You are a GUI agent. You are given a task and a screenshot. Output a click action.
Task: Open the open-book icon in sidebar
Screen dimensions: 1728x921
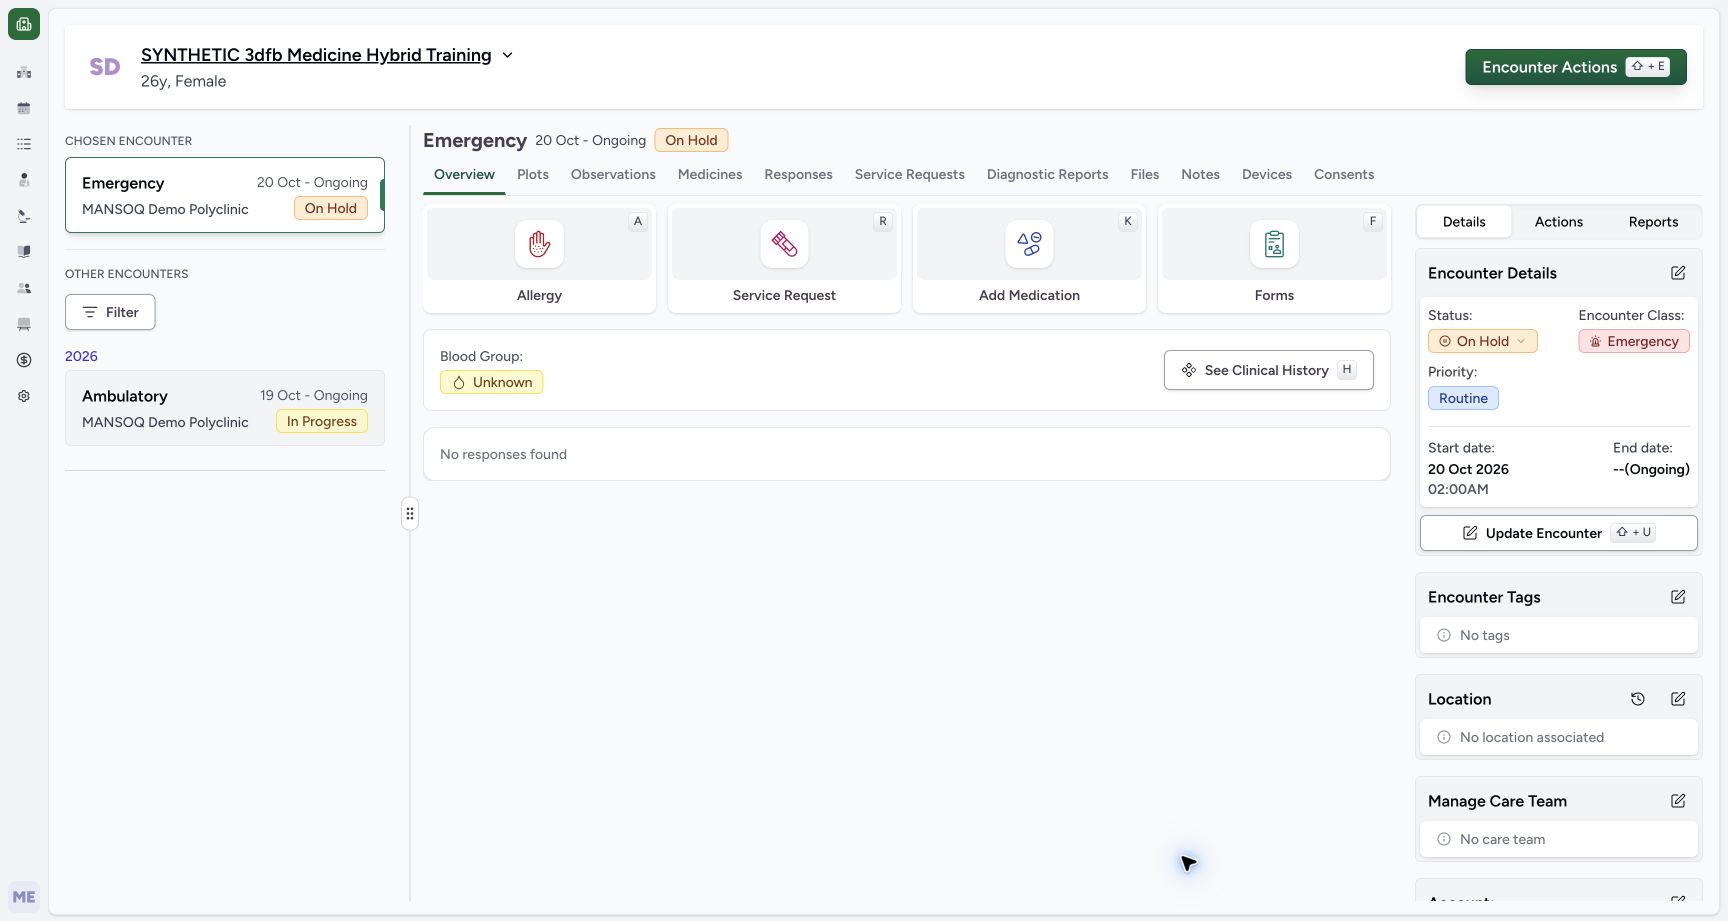(x=24, y=252)
